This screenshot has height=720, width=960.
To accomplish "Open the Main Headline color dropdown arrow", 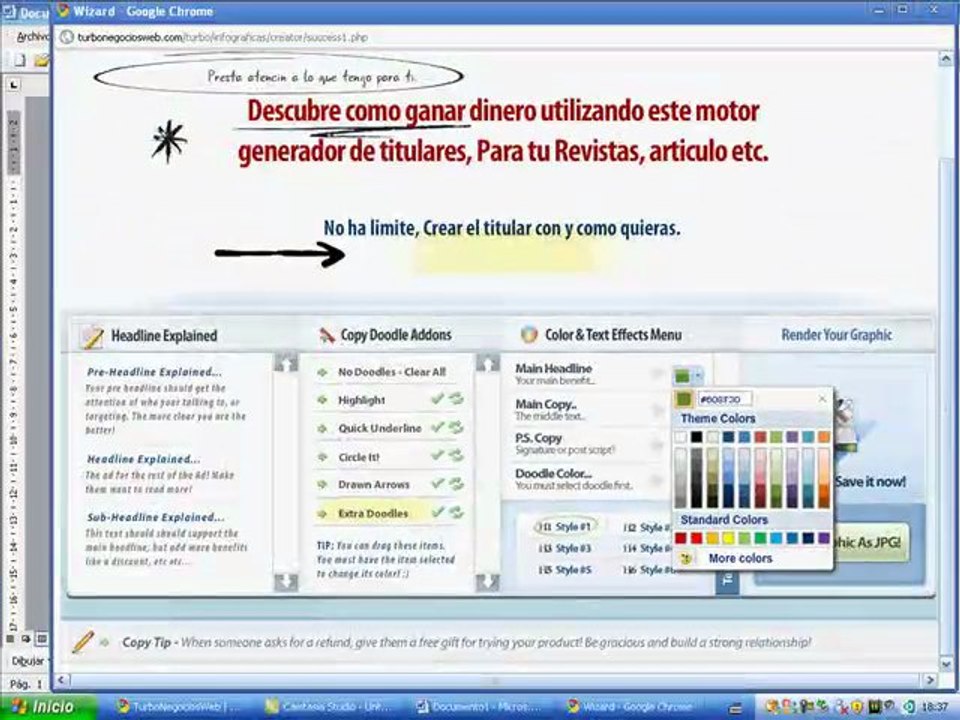I will pyautogui.click(x=699, y=375).
